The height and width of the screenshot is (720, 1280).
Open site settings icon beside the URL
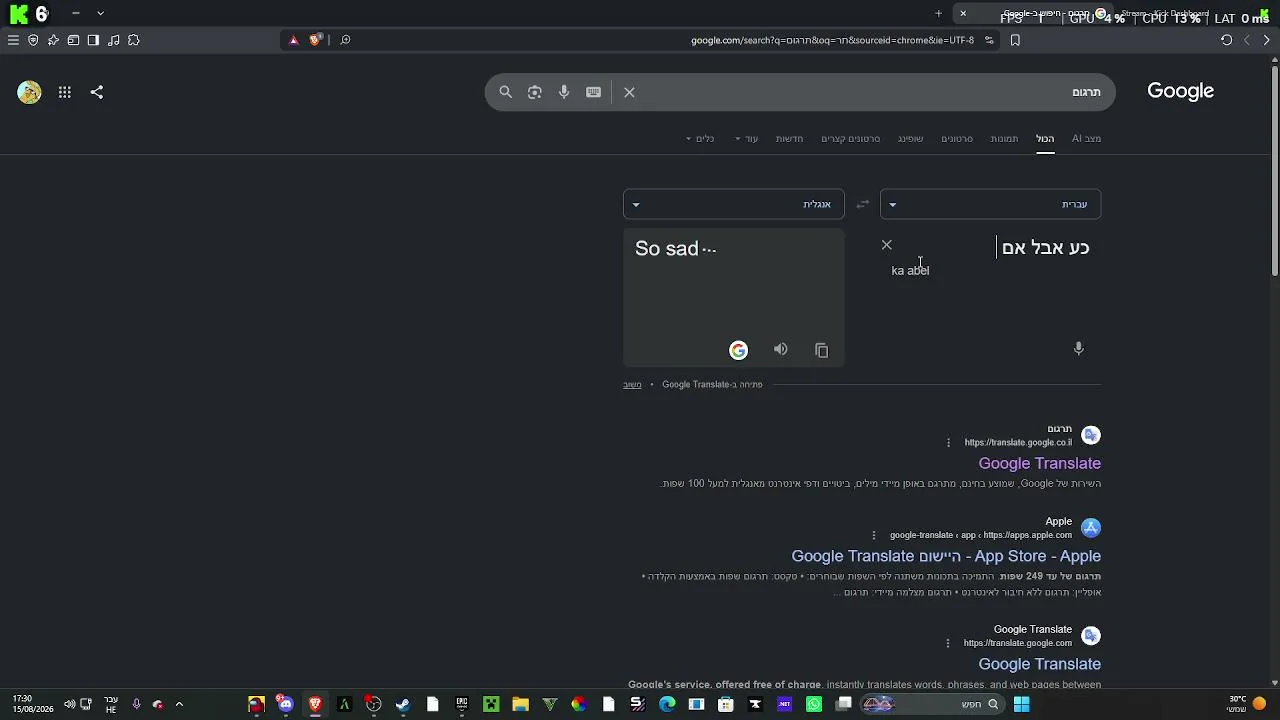(x=989, y=40)
